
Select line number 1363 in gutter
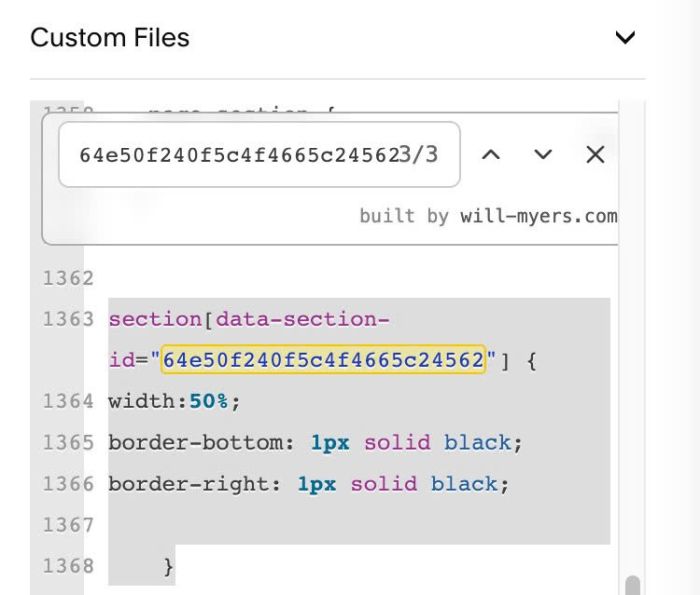68,320
